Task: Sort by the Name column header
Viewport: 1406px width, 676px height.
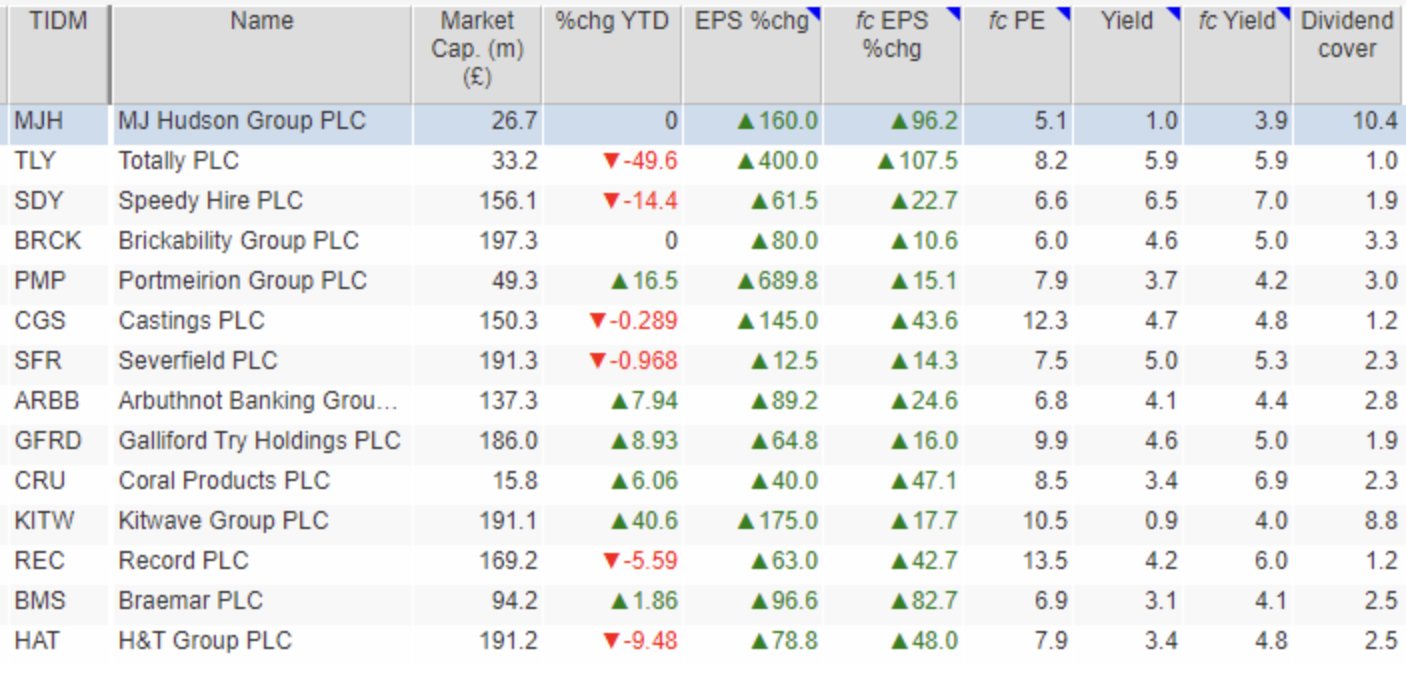Action: (261, 22)
